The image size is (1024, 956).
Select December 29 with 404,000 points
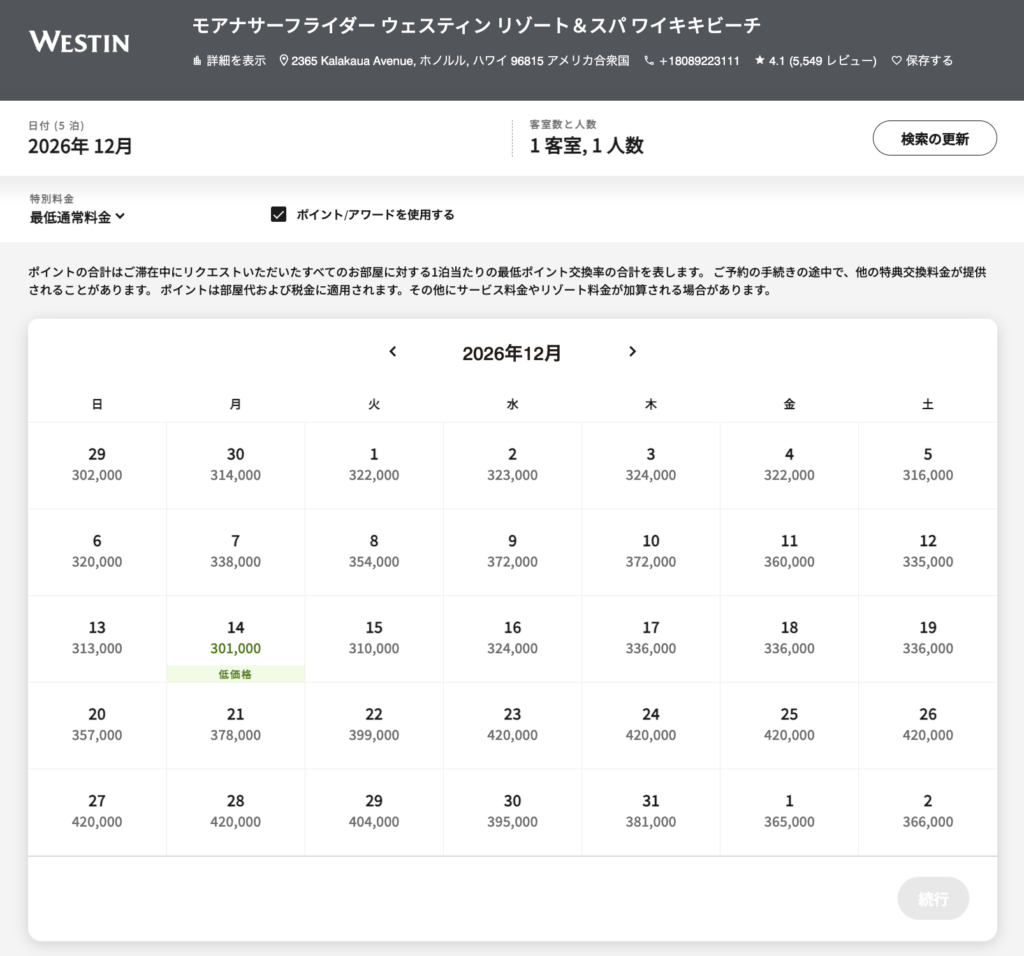click(374, 812)
